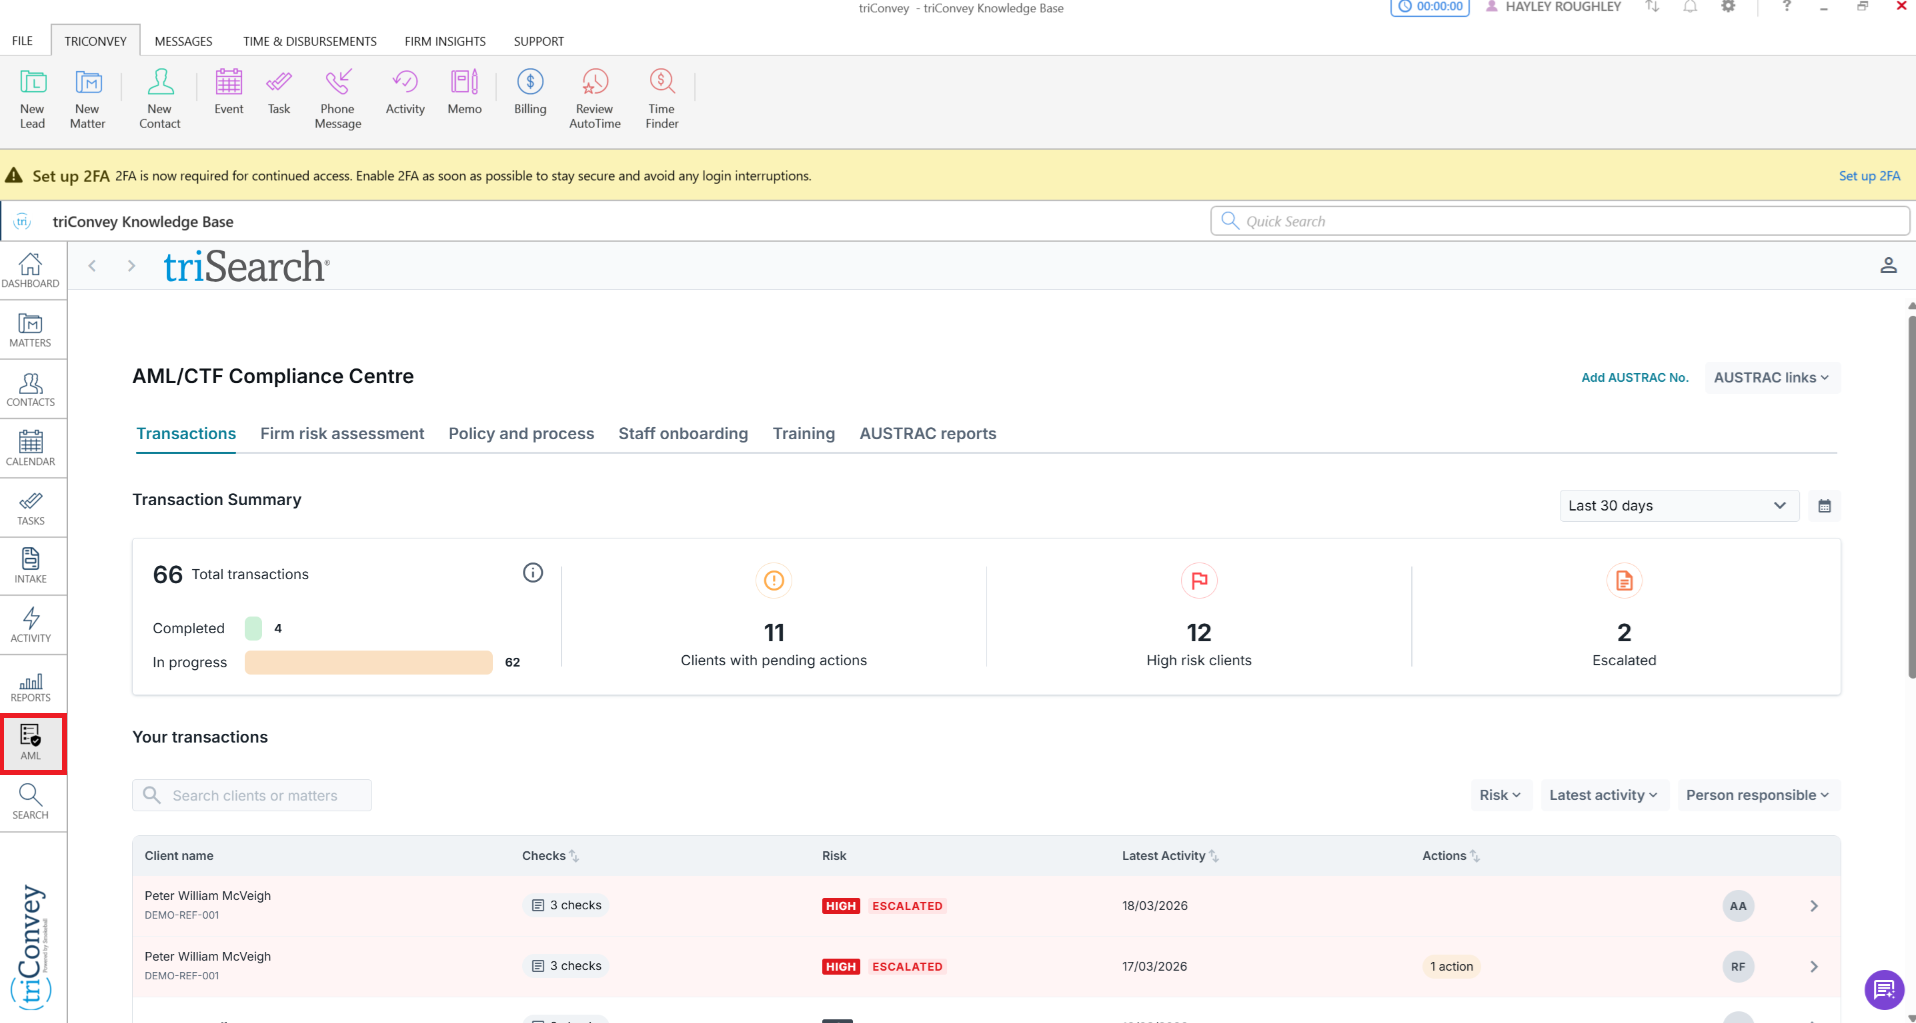Open the Phone Message tool
Image resolution: width=1916 pixels, height=1023 pixels.
(337, 98)
